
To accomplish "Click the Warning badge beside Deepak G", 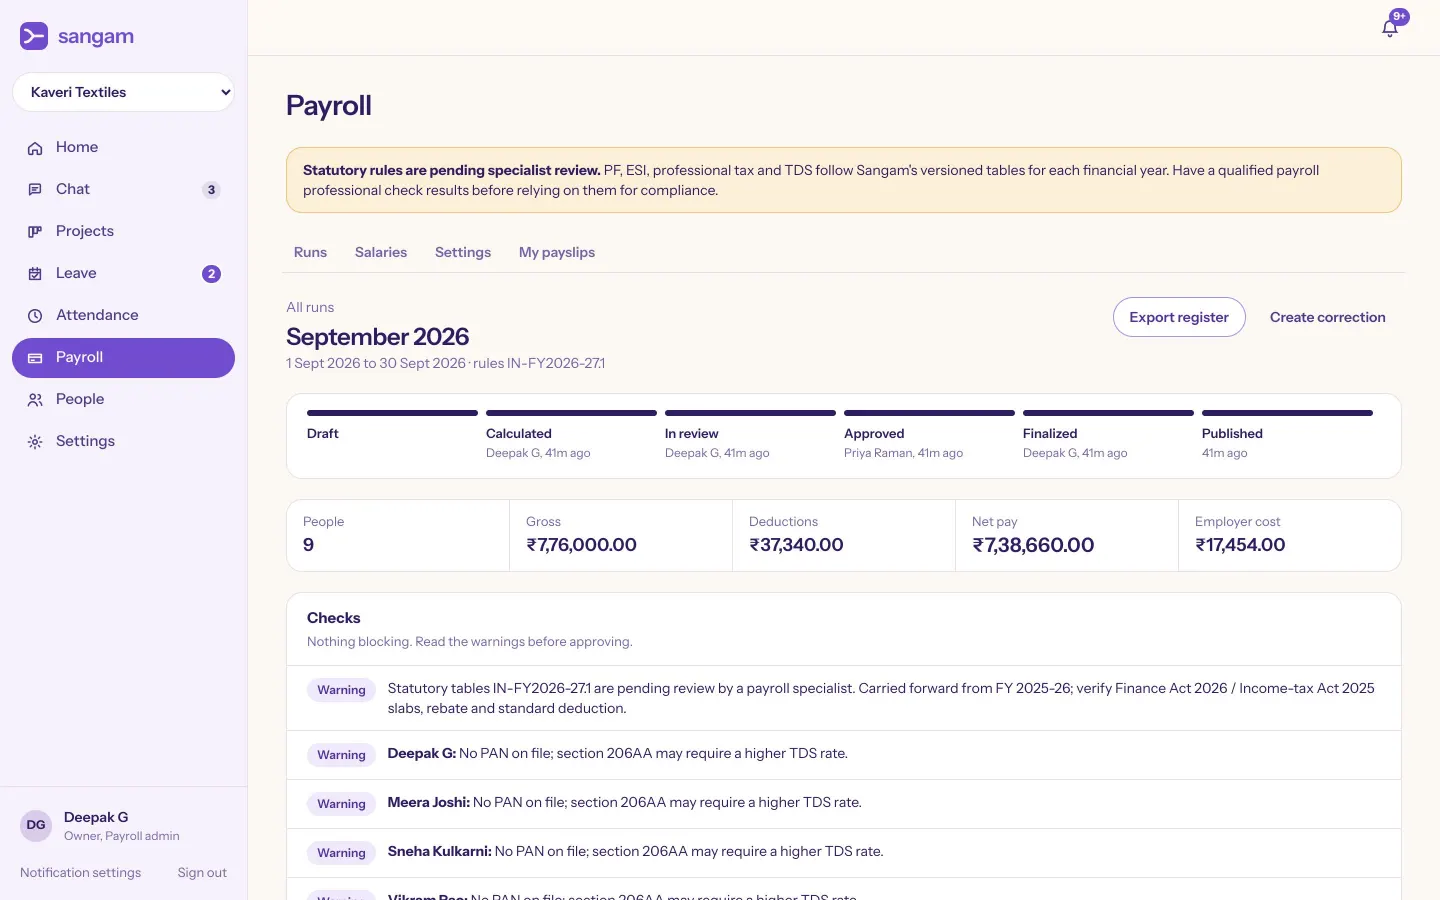I will coord(341,755).
